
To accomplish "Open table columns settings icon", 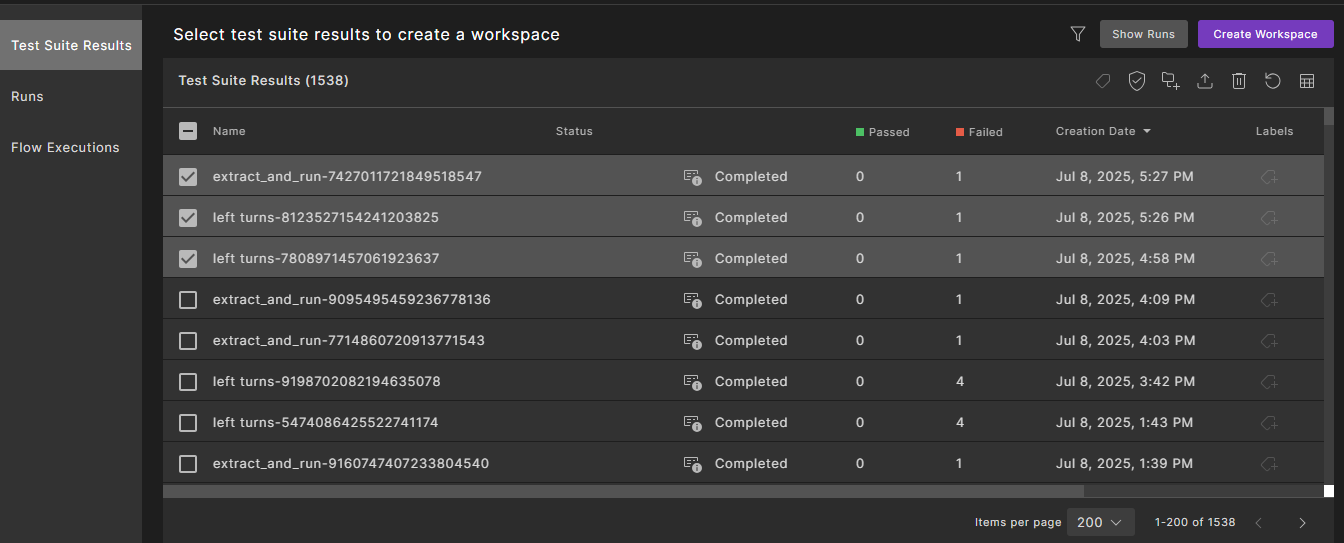I will pos(1307,81).
